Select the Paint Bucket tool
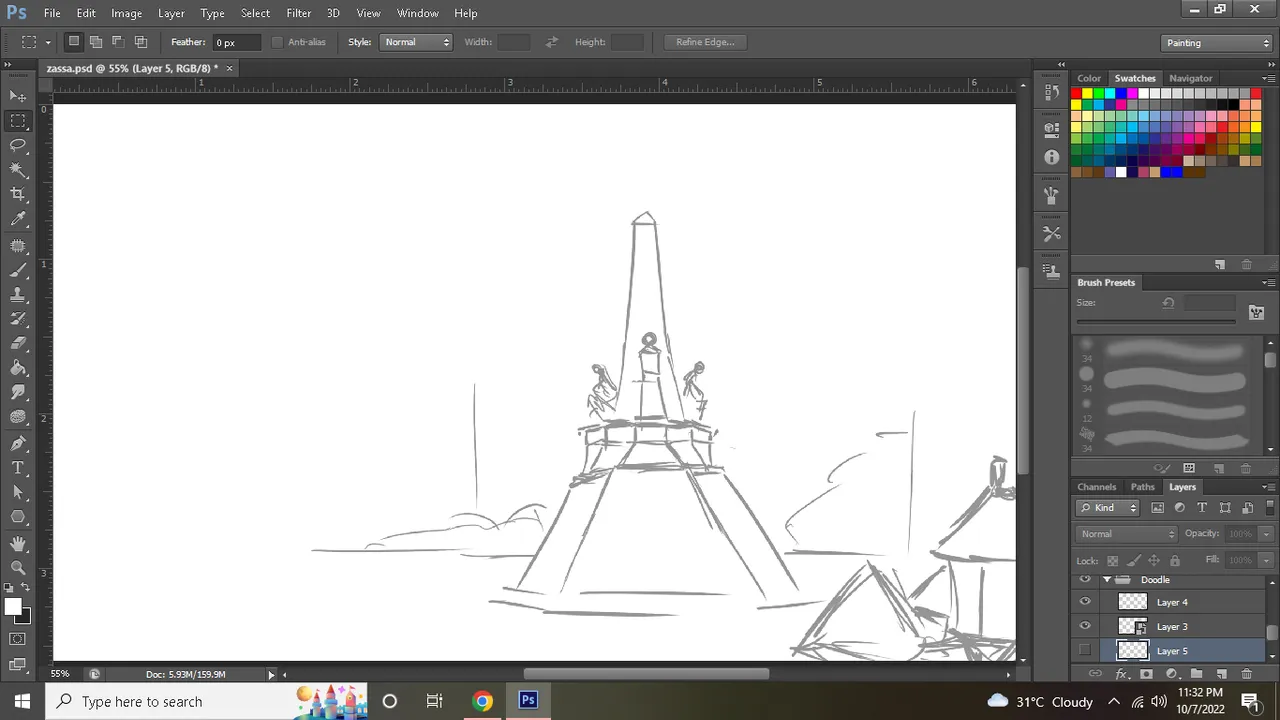The image size is (1280, 720). [x=18, y=368]
